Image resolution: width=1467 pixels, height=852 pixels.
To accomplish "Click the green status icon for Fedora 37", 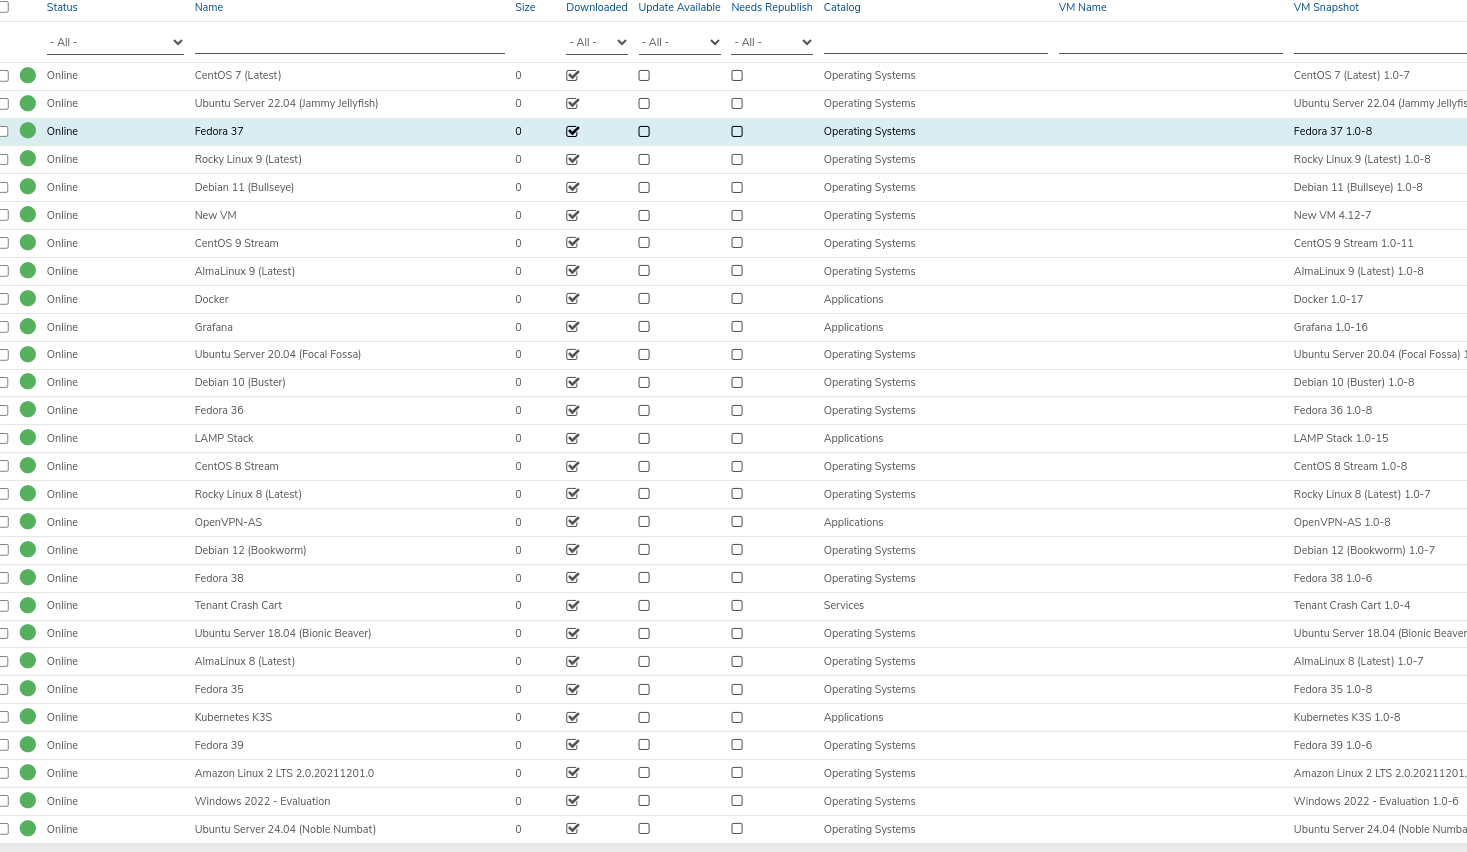I will tap(28, 131).
